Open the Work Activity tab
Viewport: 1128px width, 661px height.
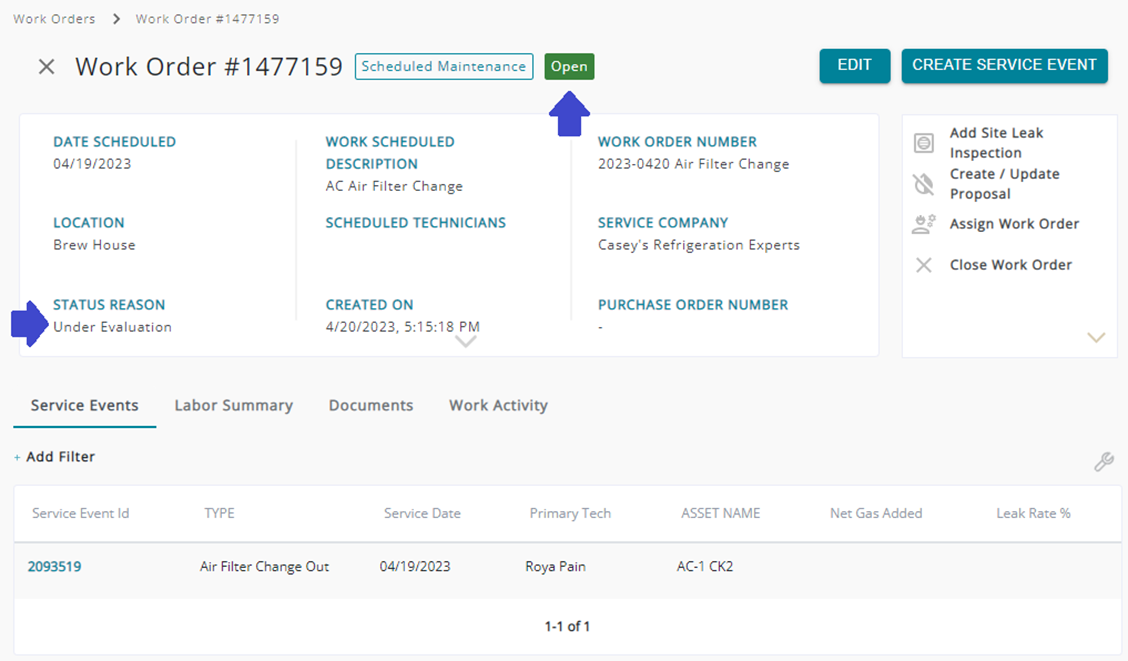pyautogui.click(x=499, y=406)
